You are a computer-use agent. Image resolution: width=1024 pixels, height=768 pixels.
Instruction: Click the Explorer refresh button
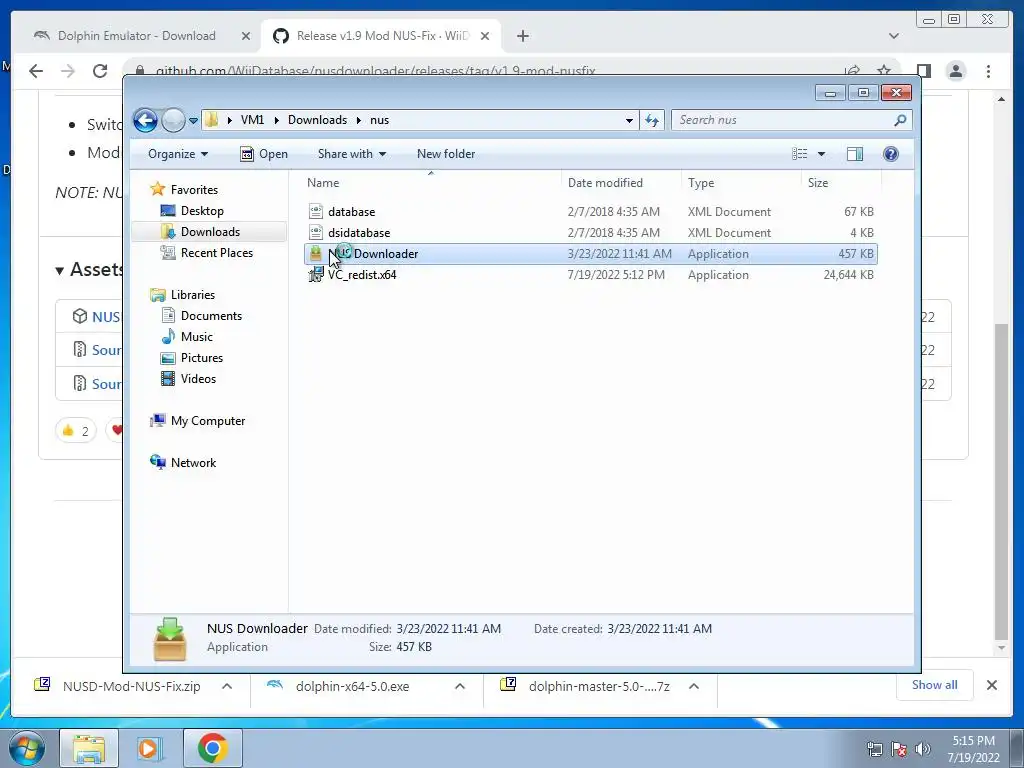pos(652,120)
